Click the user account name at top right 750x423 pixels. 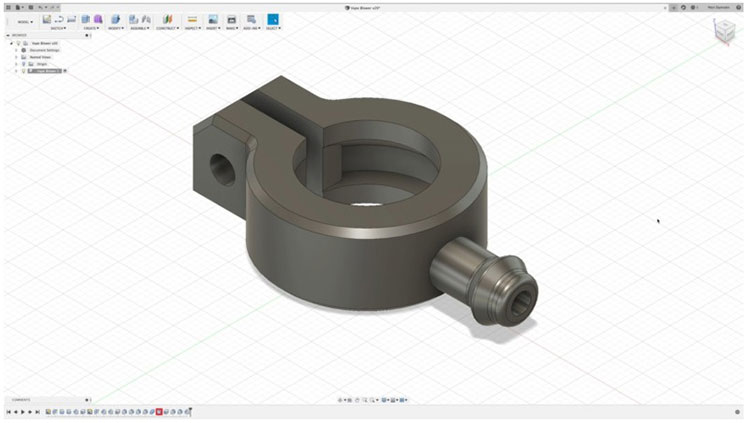[x=718, y=7]
